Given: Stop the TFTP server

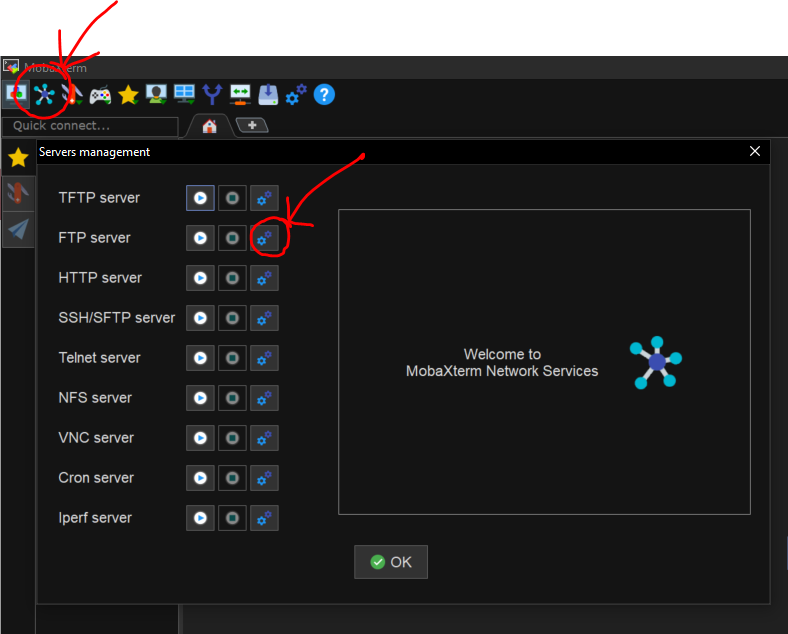Looking at the screenshot, I should click(x=232, y=198).
